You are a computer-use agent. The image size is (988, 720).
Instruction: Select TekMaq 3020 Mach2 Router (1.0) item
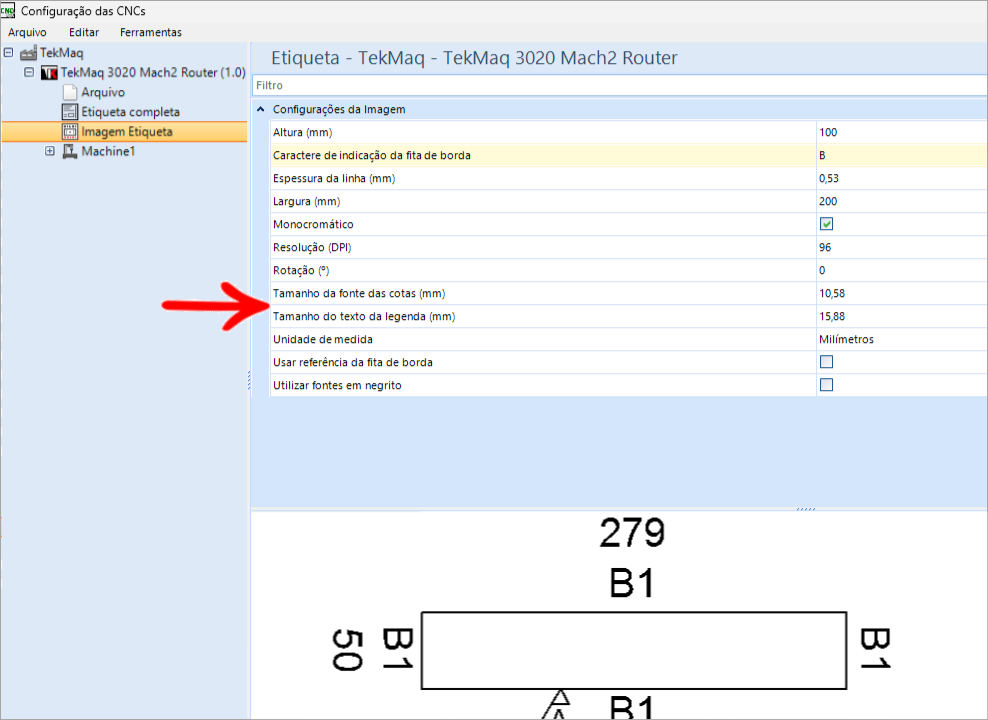tap(152, 72)
